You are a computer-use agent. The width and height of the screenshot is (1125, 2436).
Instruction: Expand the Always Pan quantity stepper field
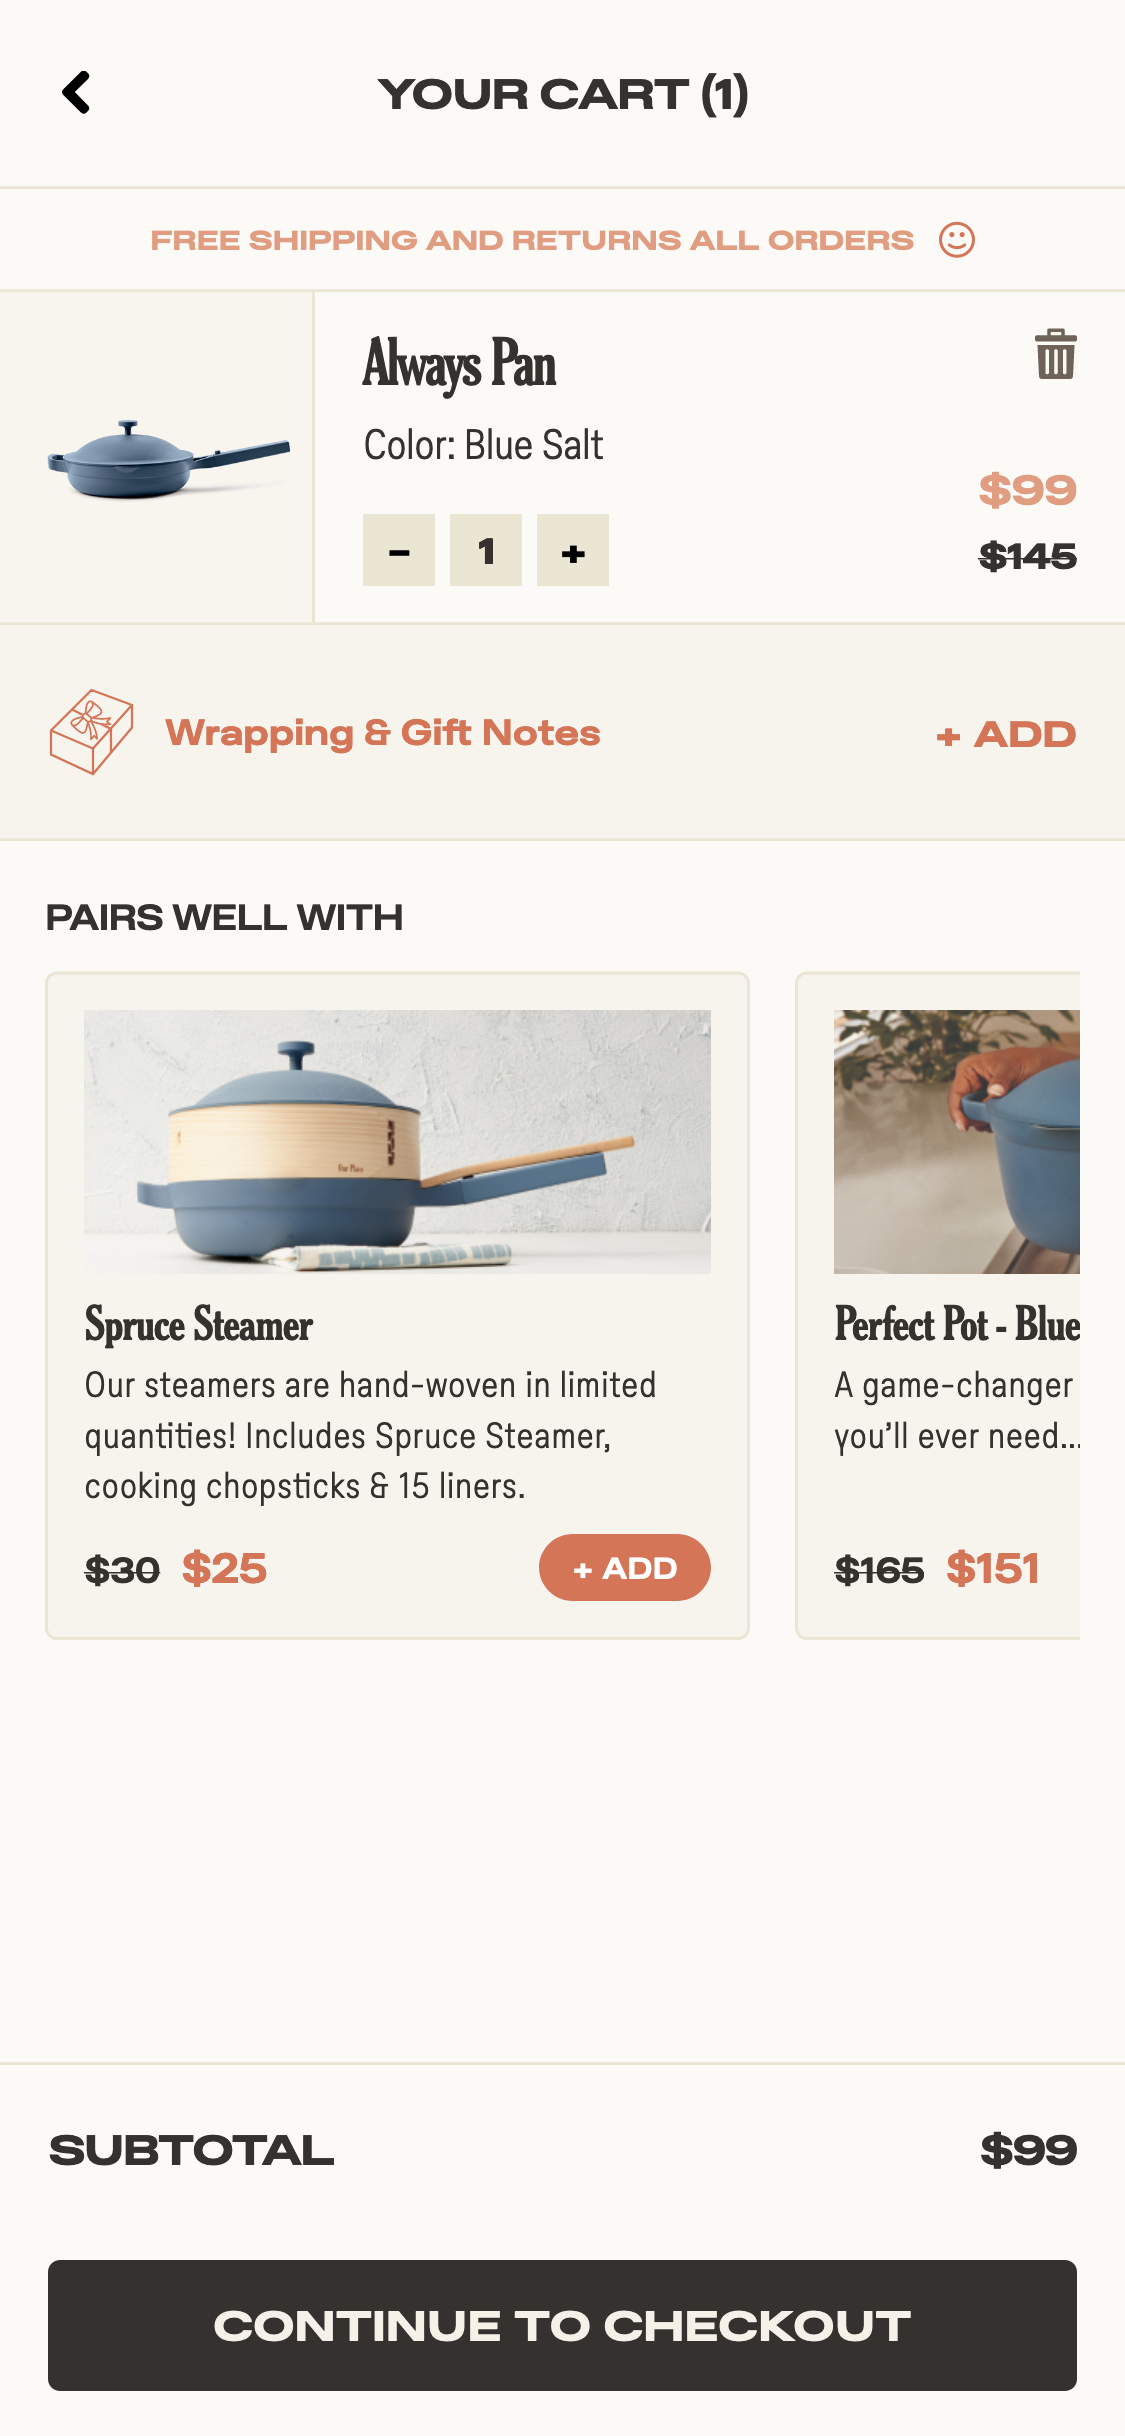pos(486,550)
